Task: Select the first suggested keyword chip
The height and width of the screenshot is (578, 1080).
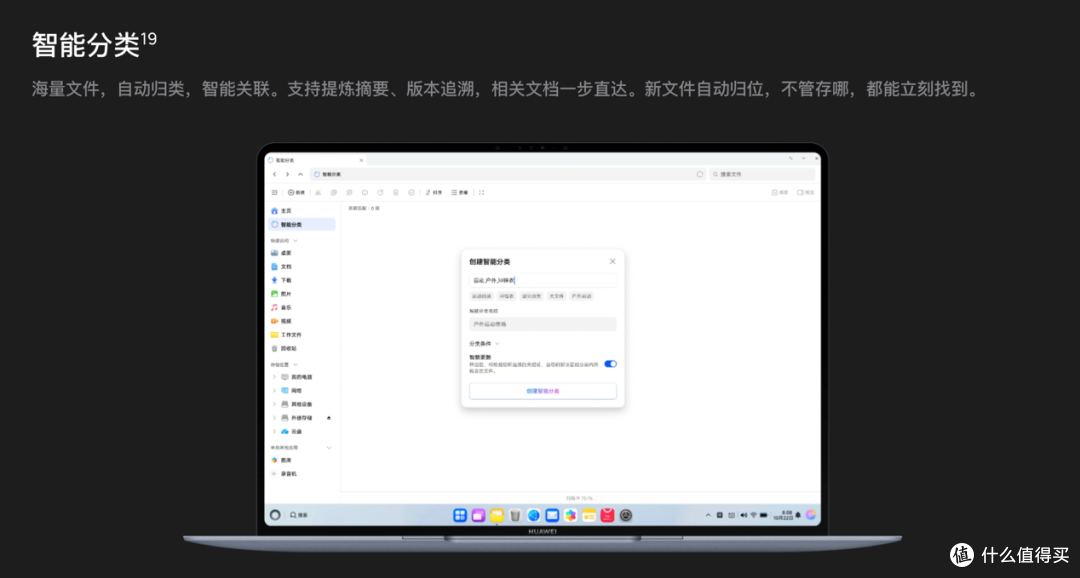Action: click(481, 296)
